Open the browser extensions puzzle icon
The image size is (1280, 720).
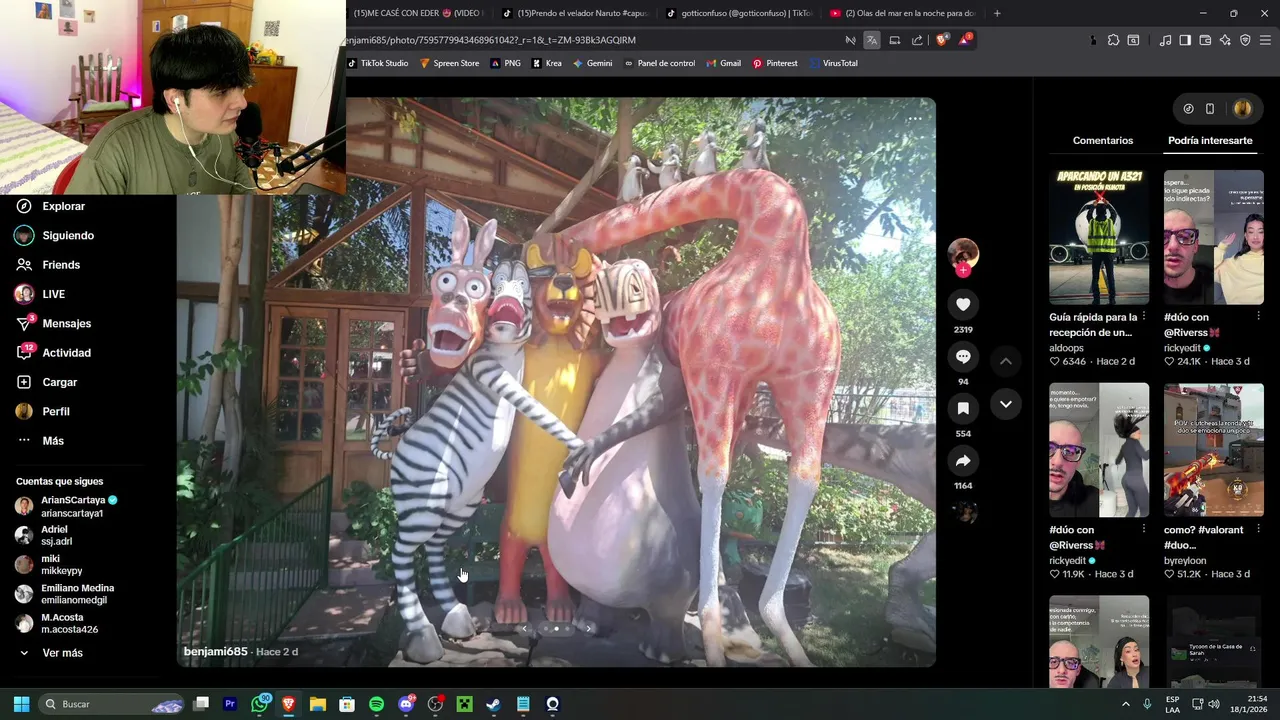click(1113, 40)
